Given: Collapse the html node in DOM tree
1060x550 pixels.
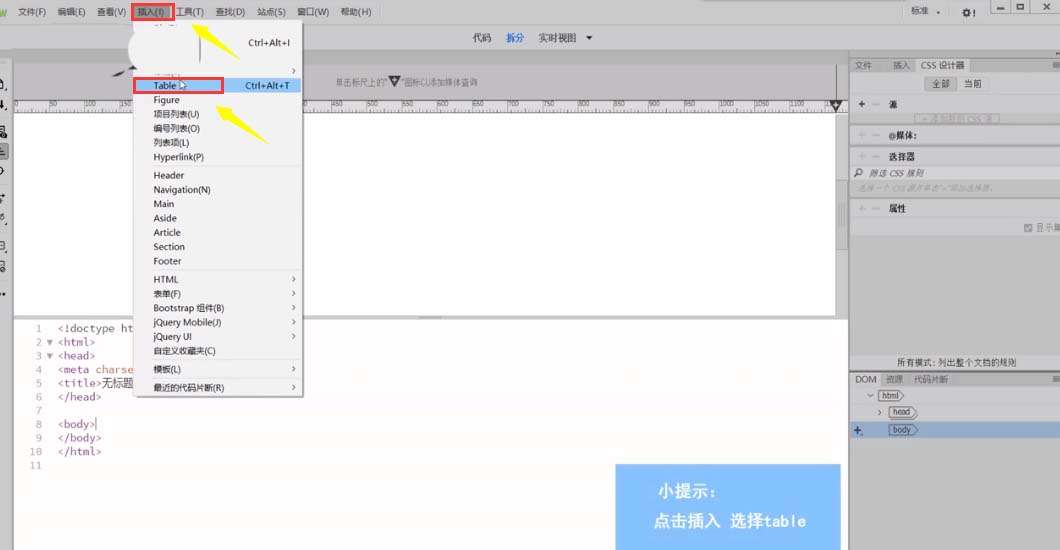Looking at the screenshot, I should pos(870,396).
